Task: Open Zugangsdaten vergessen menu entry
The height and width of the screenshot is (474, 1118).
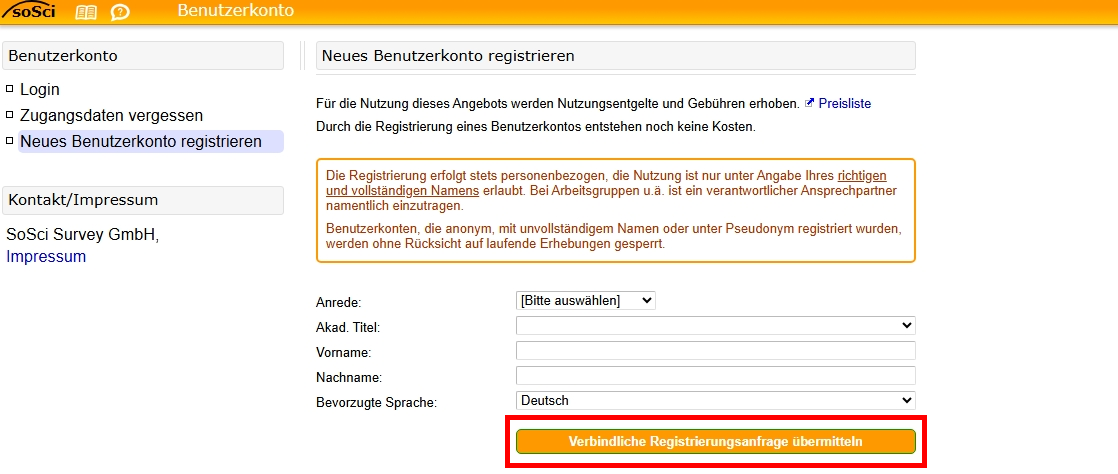Action: 111,115
